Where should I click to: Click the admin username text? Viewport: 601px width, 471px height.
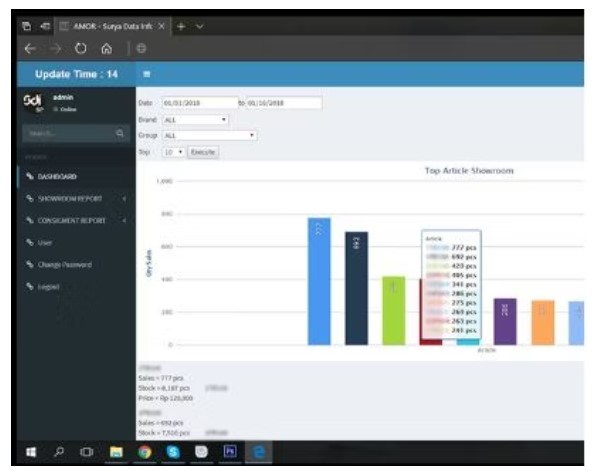pyautogui.click(x=63, y=97)
